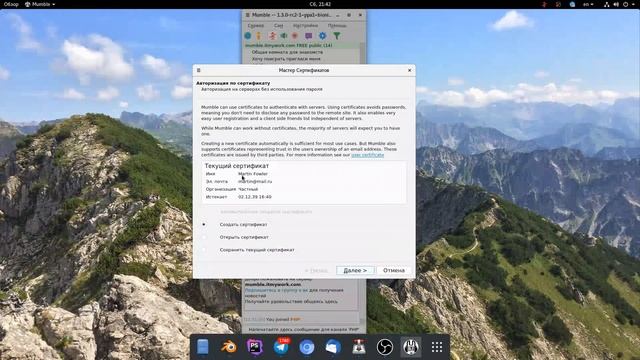The width and height of the screenshot is (640, 360).
Task: Launch Blender from the dock
Action: click(x=229, y=347)
